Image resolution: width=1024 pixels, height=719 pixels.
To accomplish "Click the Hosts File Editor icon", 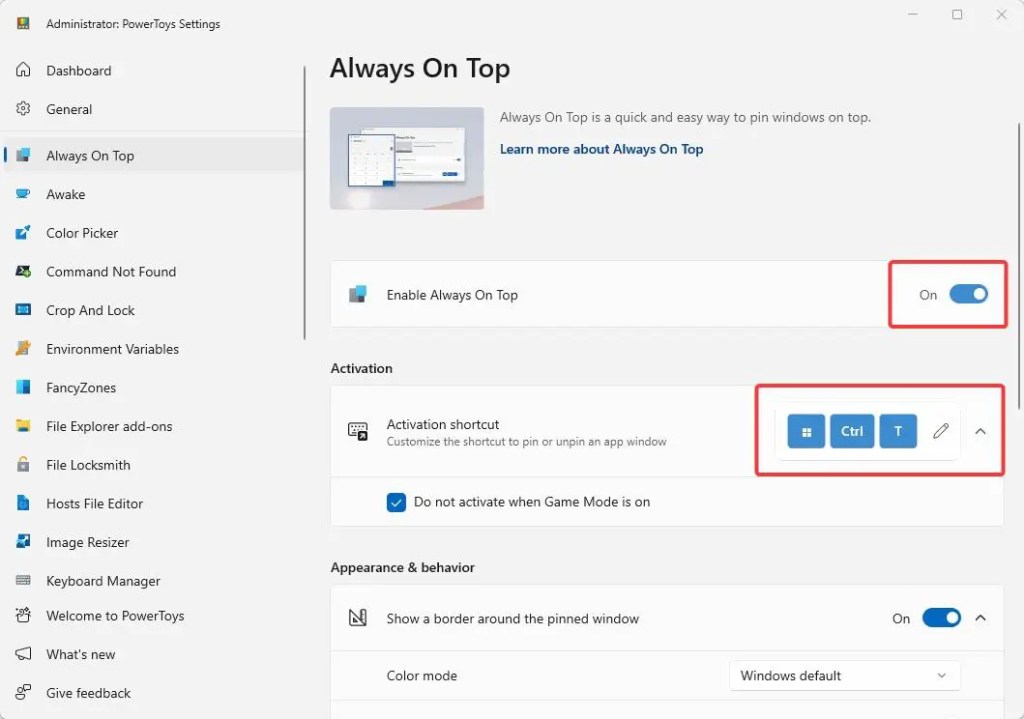I will [23, 503].
